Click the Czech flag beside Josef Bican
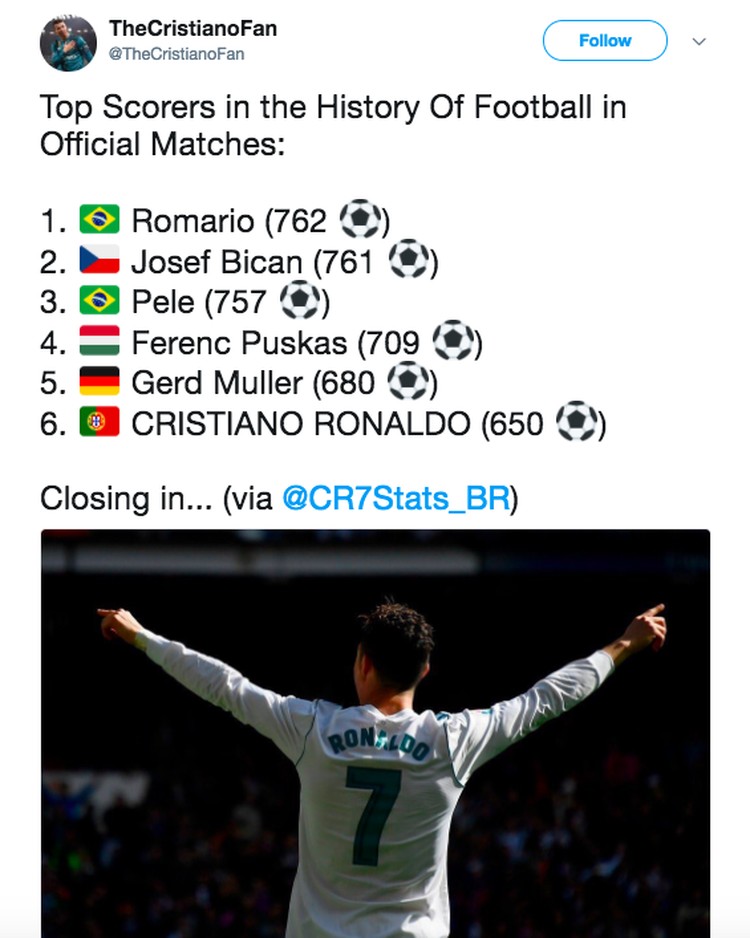This screenshot has width=750, height=938. (99, 260)
